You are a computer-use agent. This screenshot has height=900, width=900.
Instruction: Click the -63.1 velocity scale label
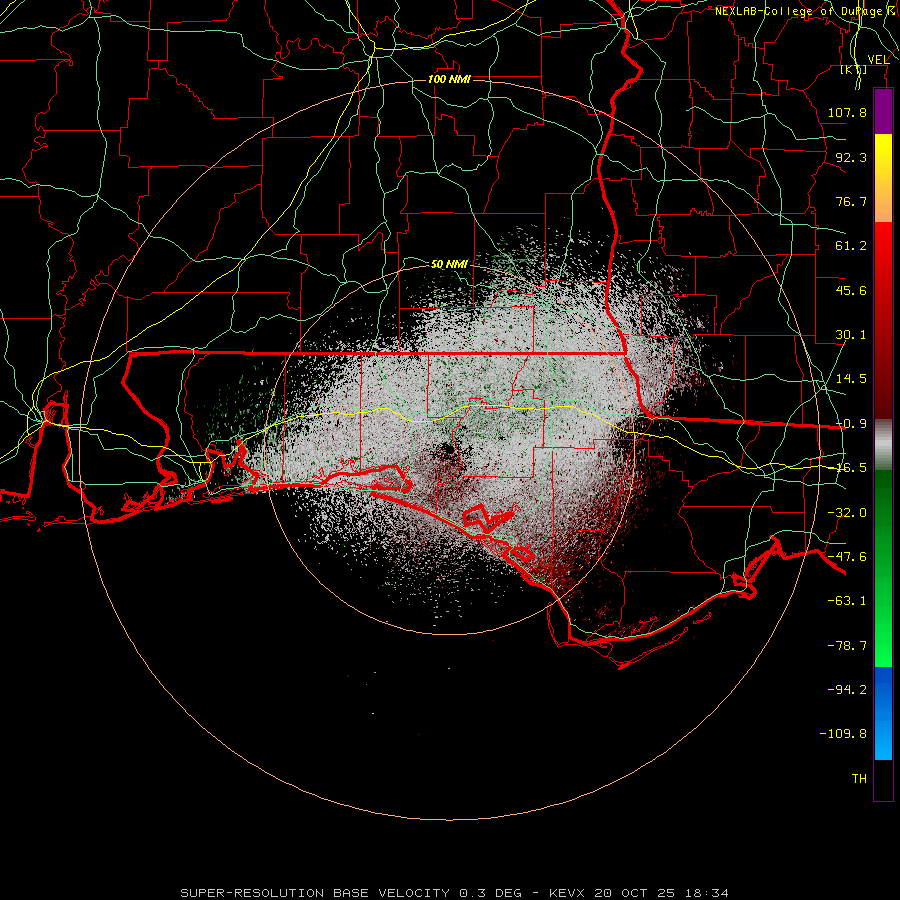point(847,601)
